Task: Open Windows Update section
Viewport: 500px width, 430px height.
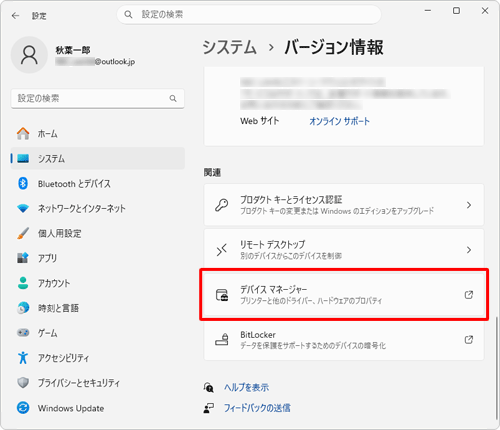Action: pyautogui.click(x=97, y=408)
